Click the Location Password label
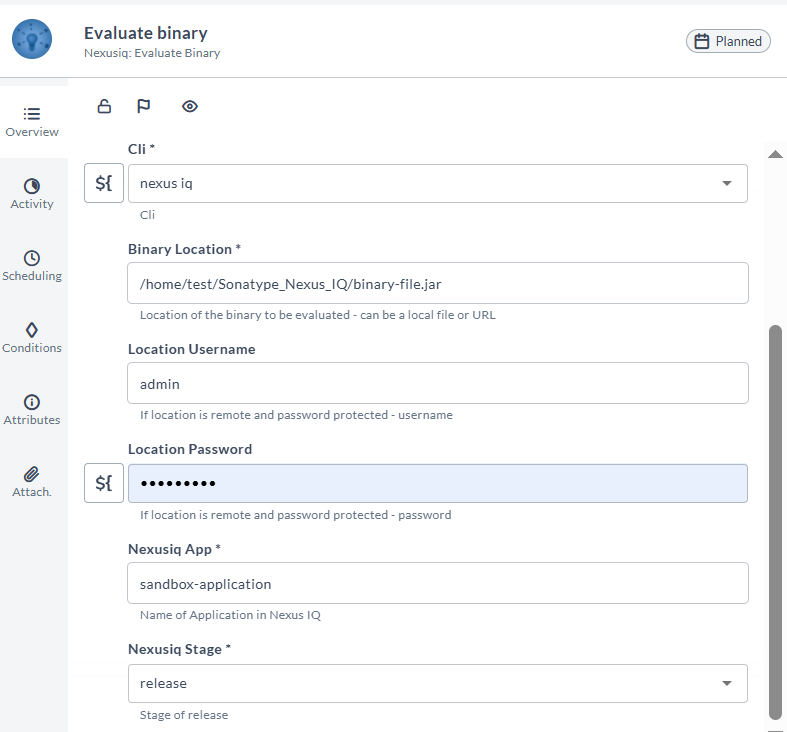Viewport: 787px width, 732px height. tap(190, 449)
